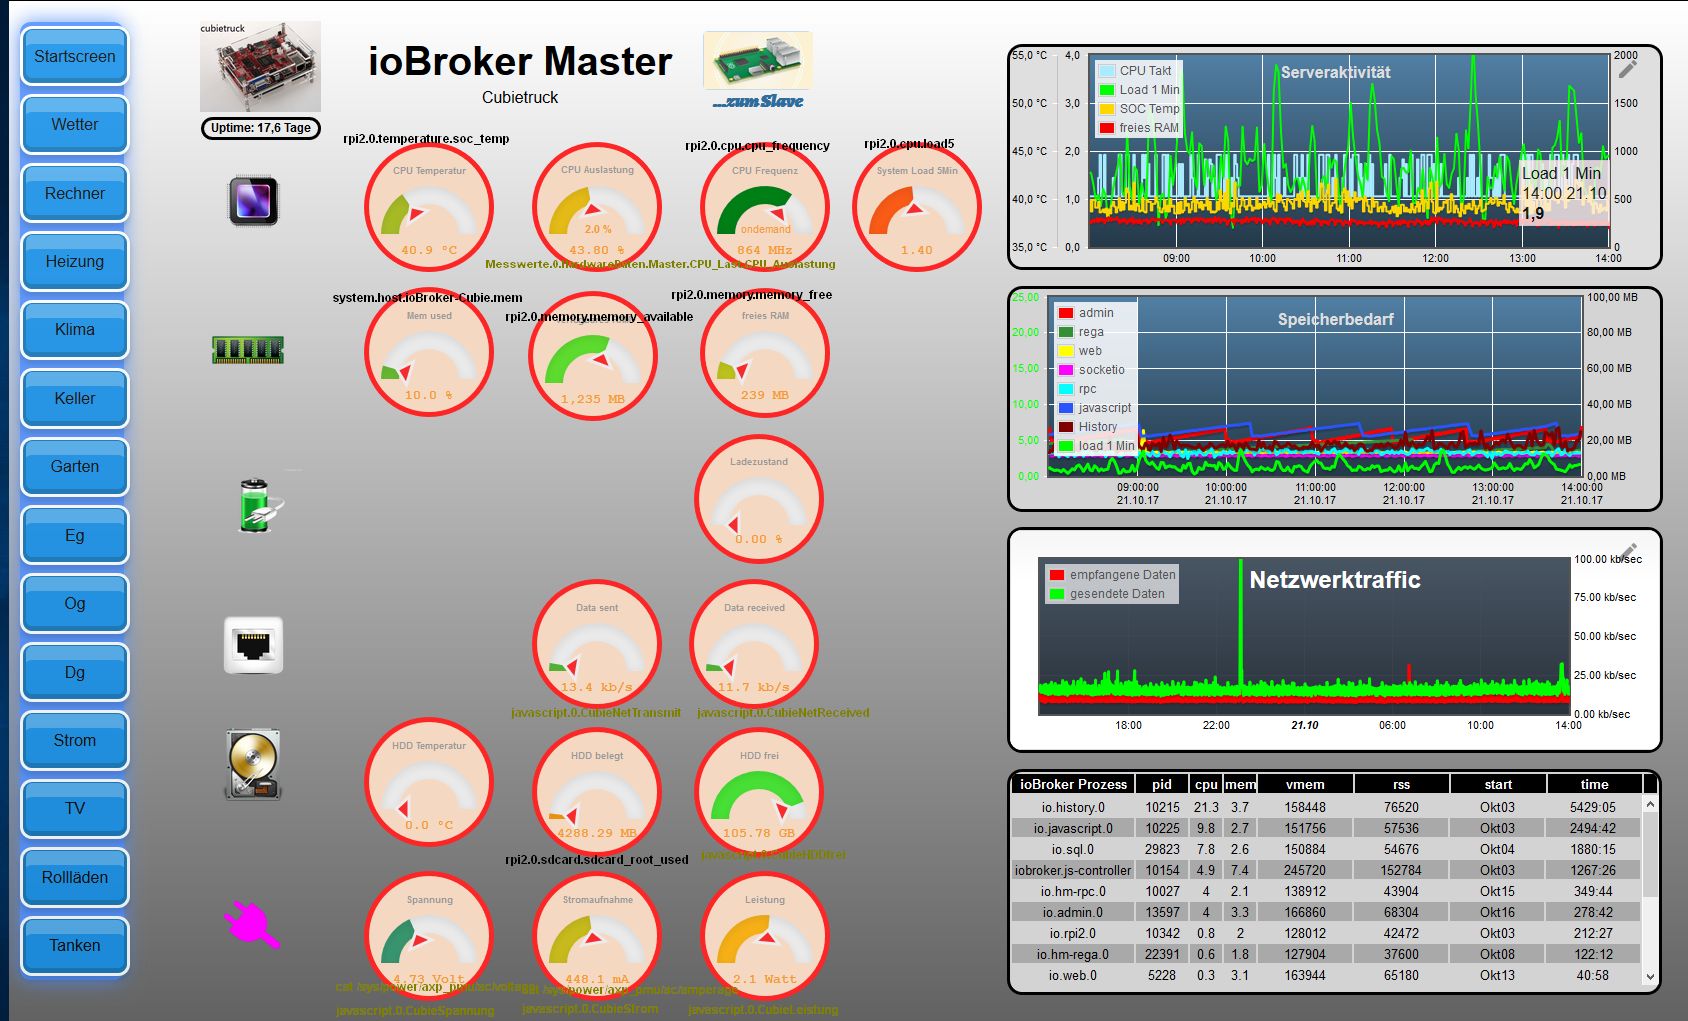Follow the zum Slave Raspberry Pi link
Screen dimensions: 1688x1021
(758, 70)
